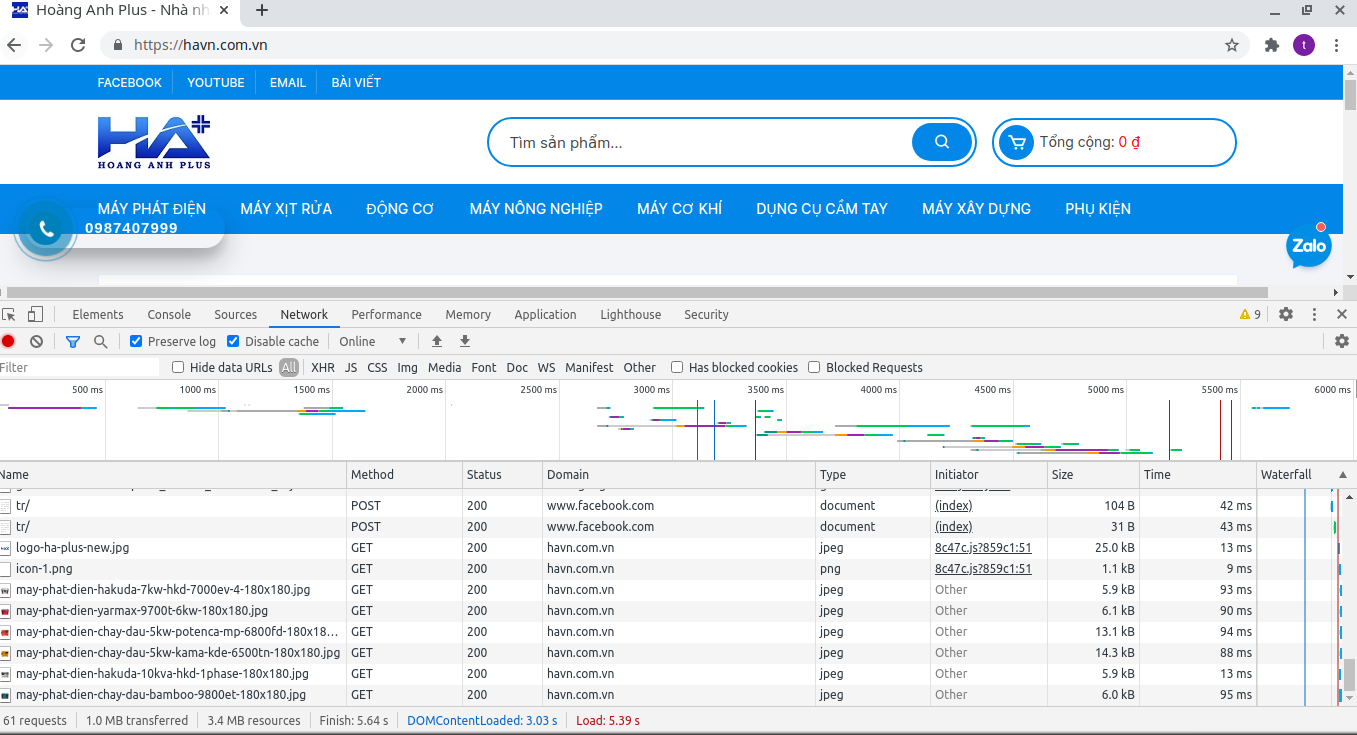1357x735 pixels.
Task: Check Has blocked cookies box
Action: [677, 367]
